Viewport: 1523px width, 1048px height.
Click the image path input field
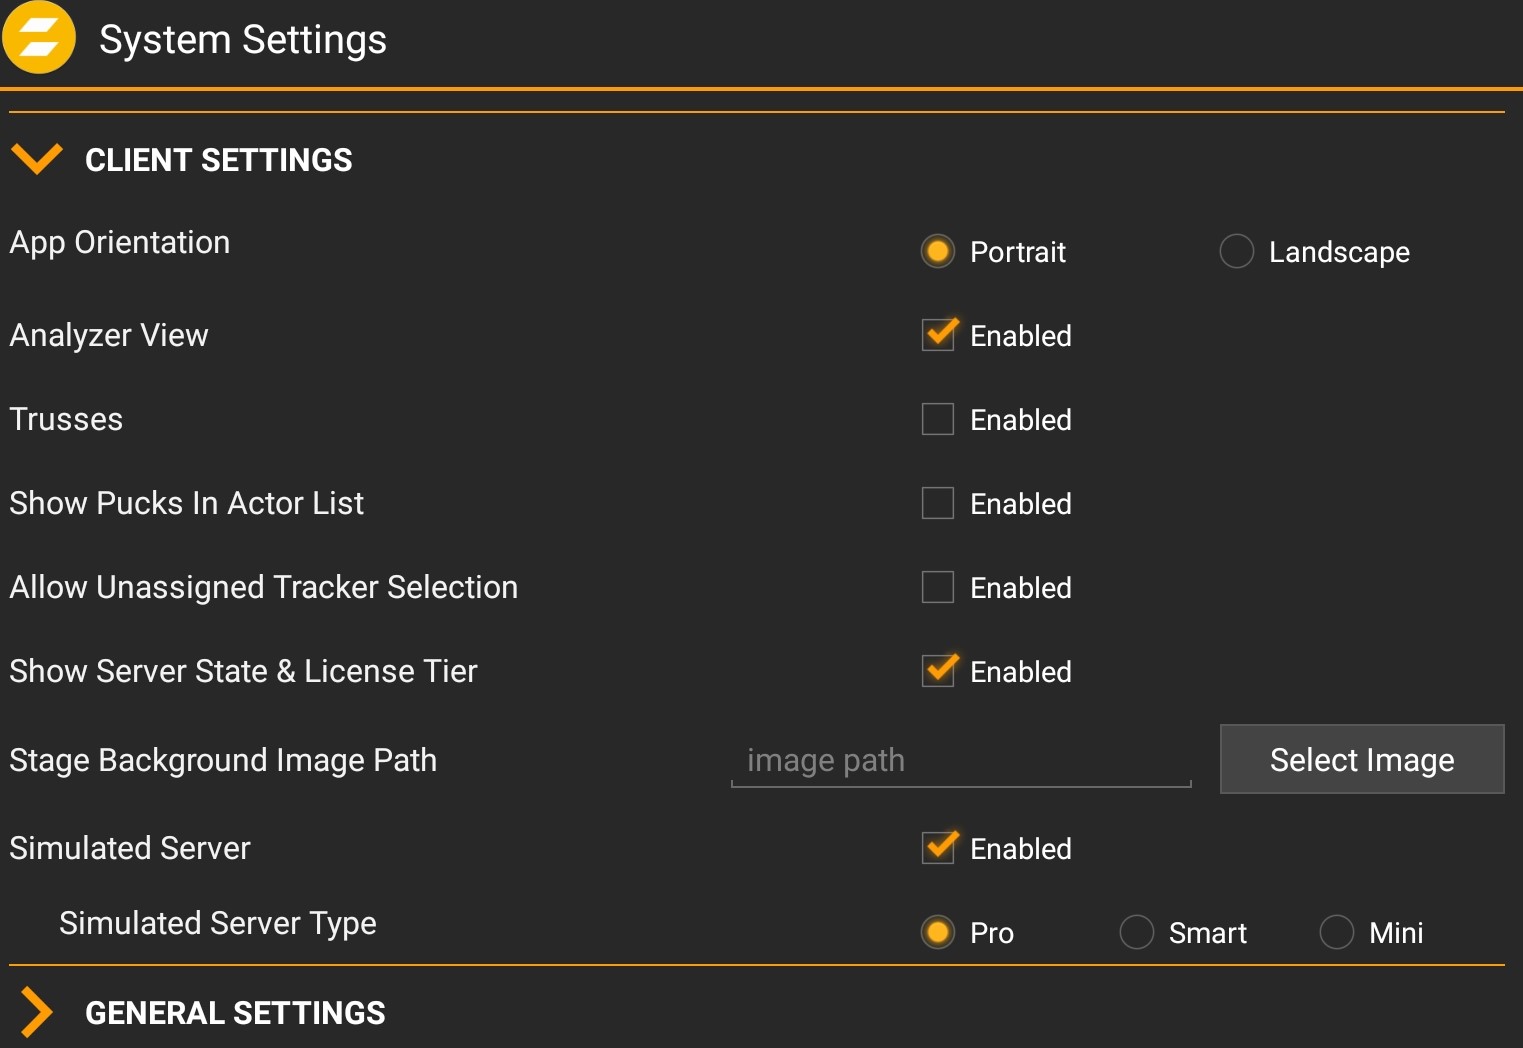[x=960, y=761]
